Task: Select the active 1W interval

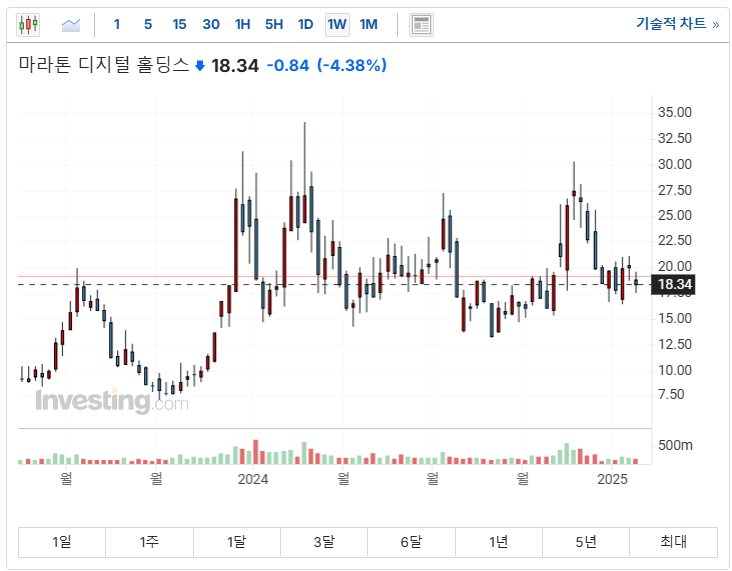Action: pyautogui.click(x=337, y=24)
